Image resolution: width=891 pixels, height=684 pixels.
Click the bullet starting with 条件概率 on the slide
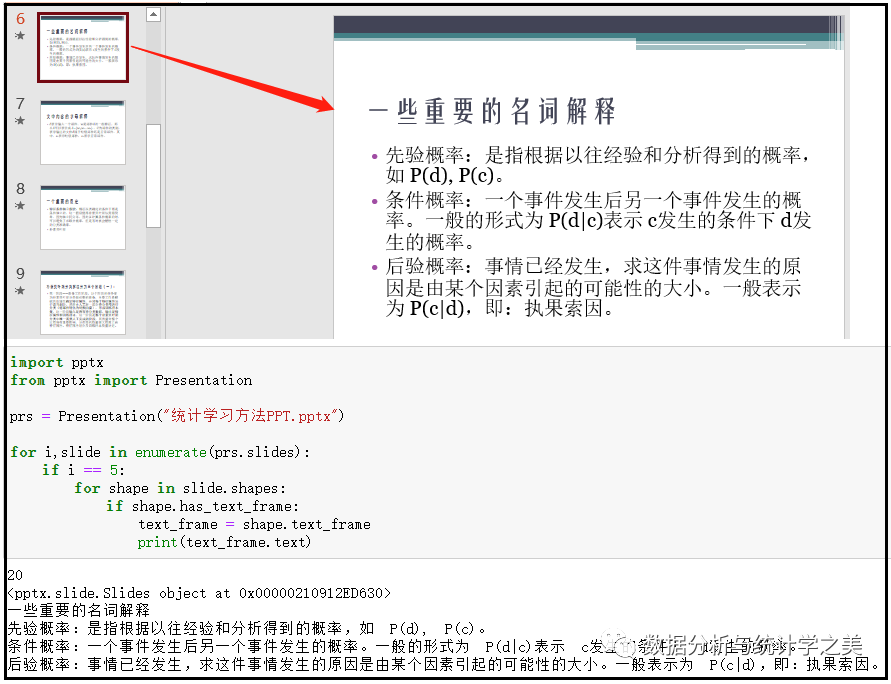[x=591, y=221]
